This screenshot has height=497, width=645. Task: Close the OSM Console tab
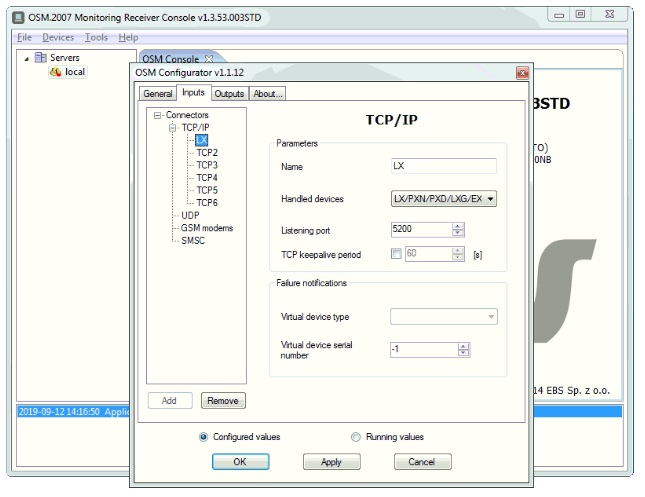pyautogui.click(x=208, y=58)
